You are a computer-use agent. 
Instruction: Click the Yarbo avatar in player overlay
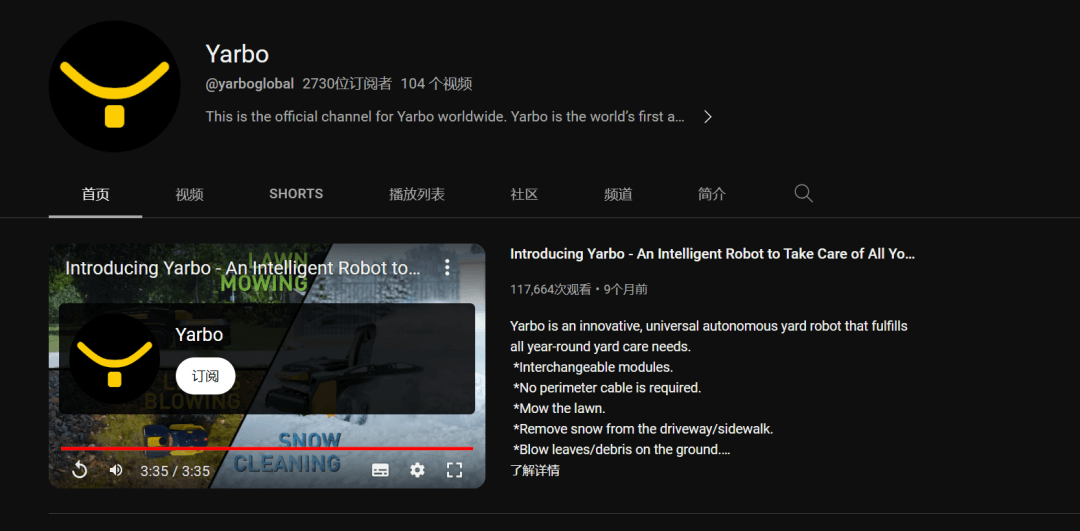coord(114,359)
